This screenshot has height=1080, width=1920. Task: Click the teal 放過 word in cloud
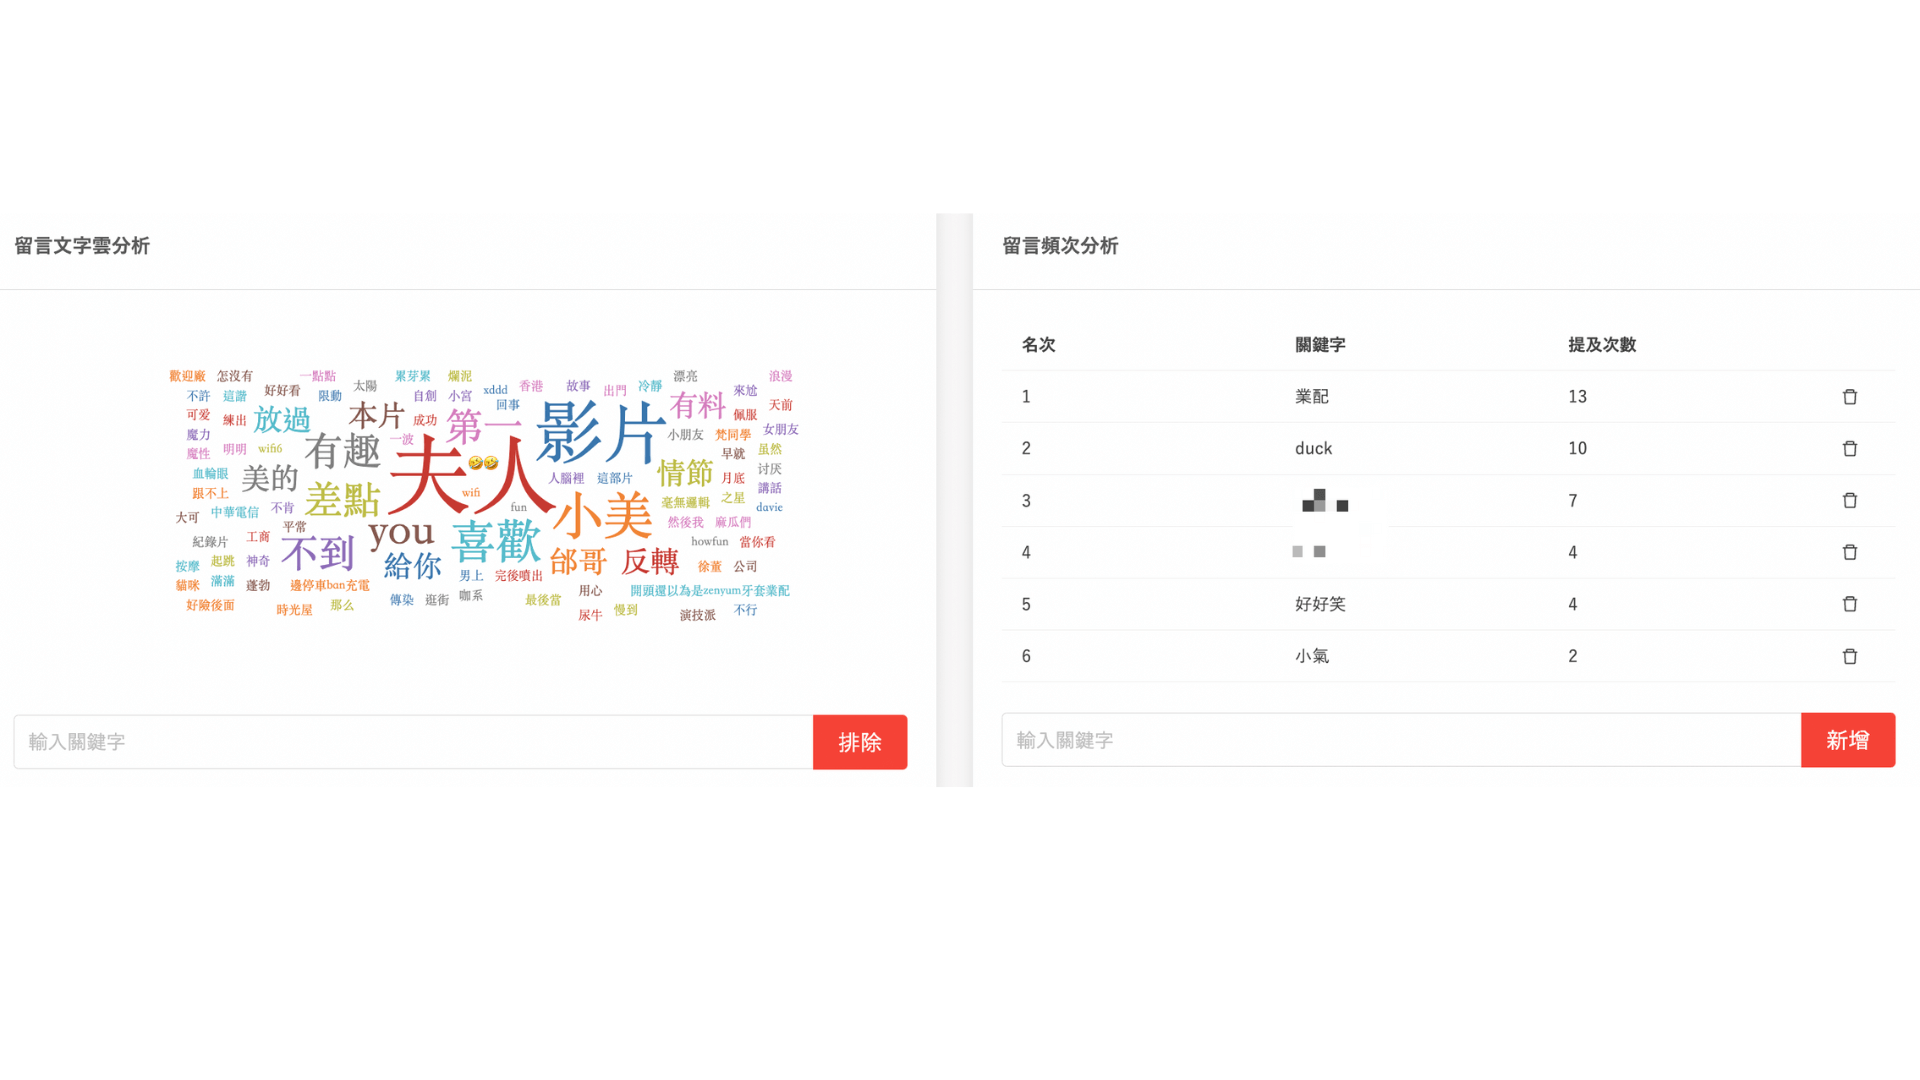tap(282, 420)
